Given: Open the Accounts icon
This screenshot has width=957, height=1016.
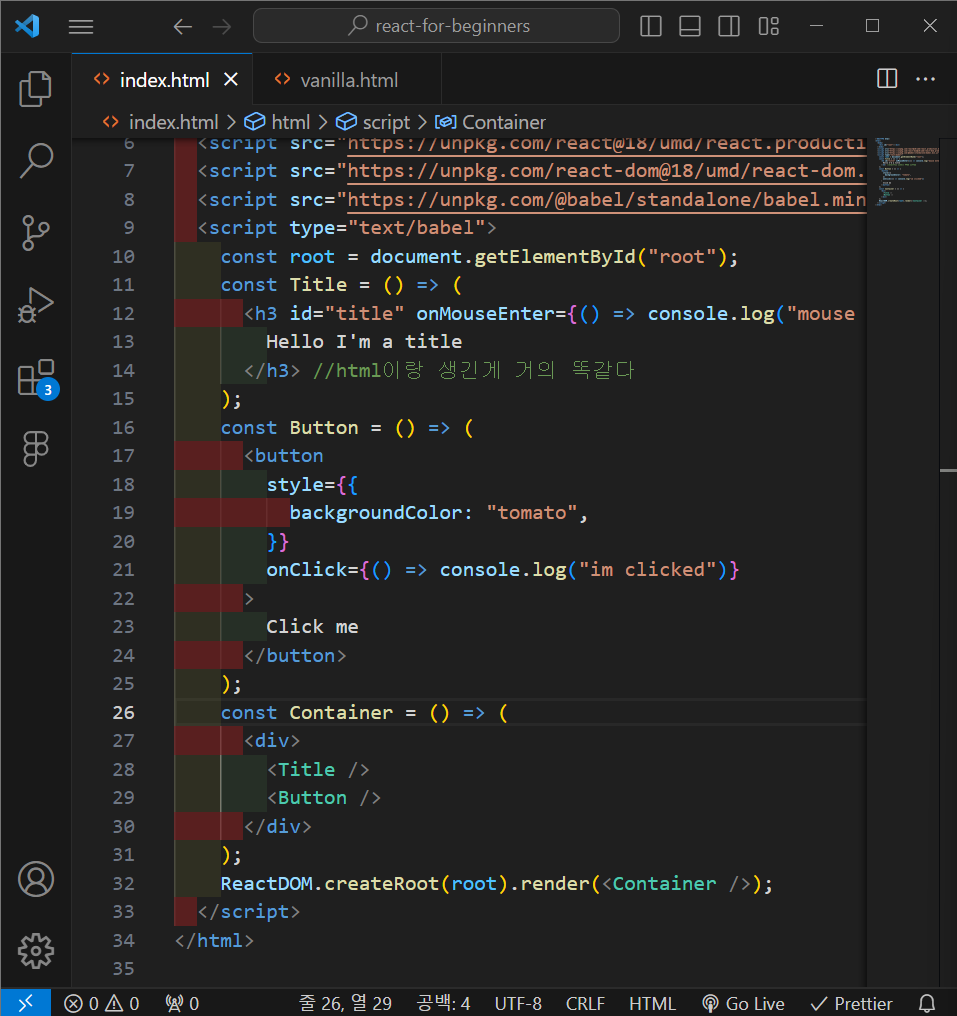Looking at the screenshot, I should click(36, 879).
